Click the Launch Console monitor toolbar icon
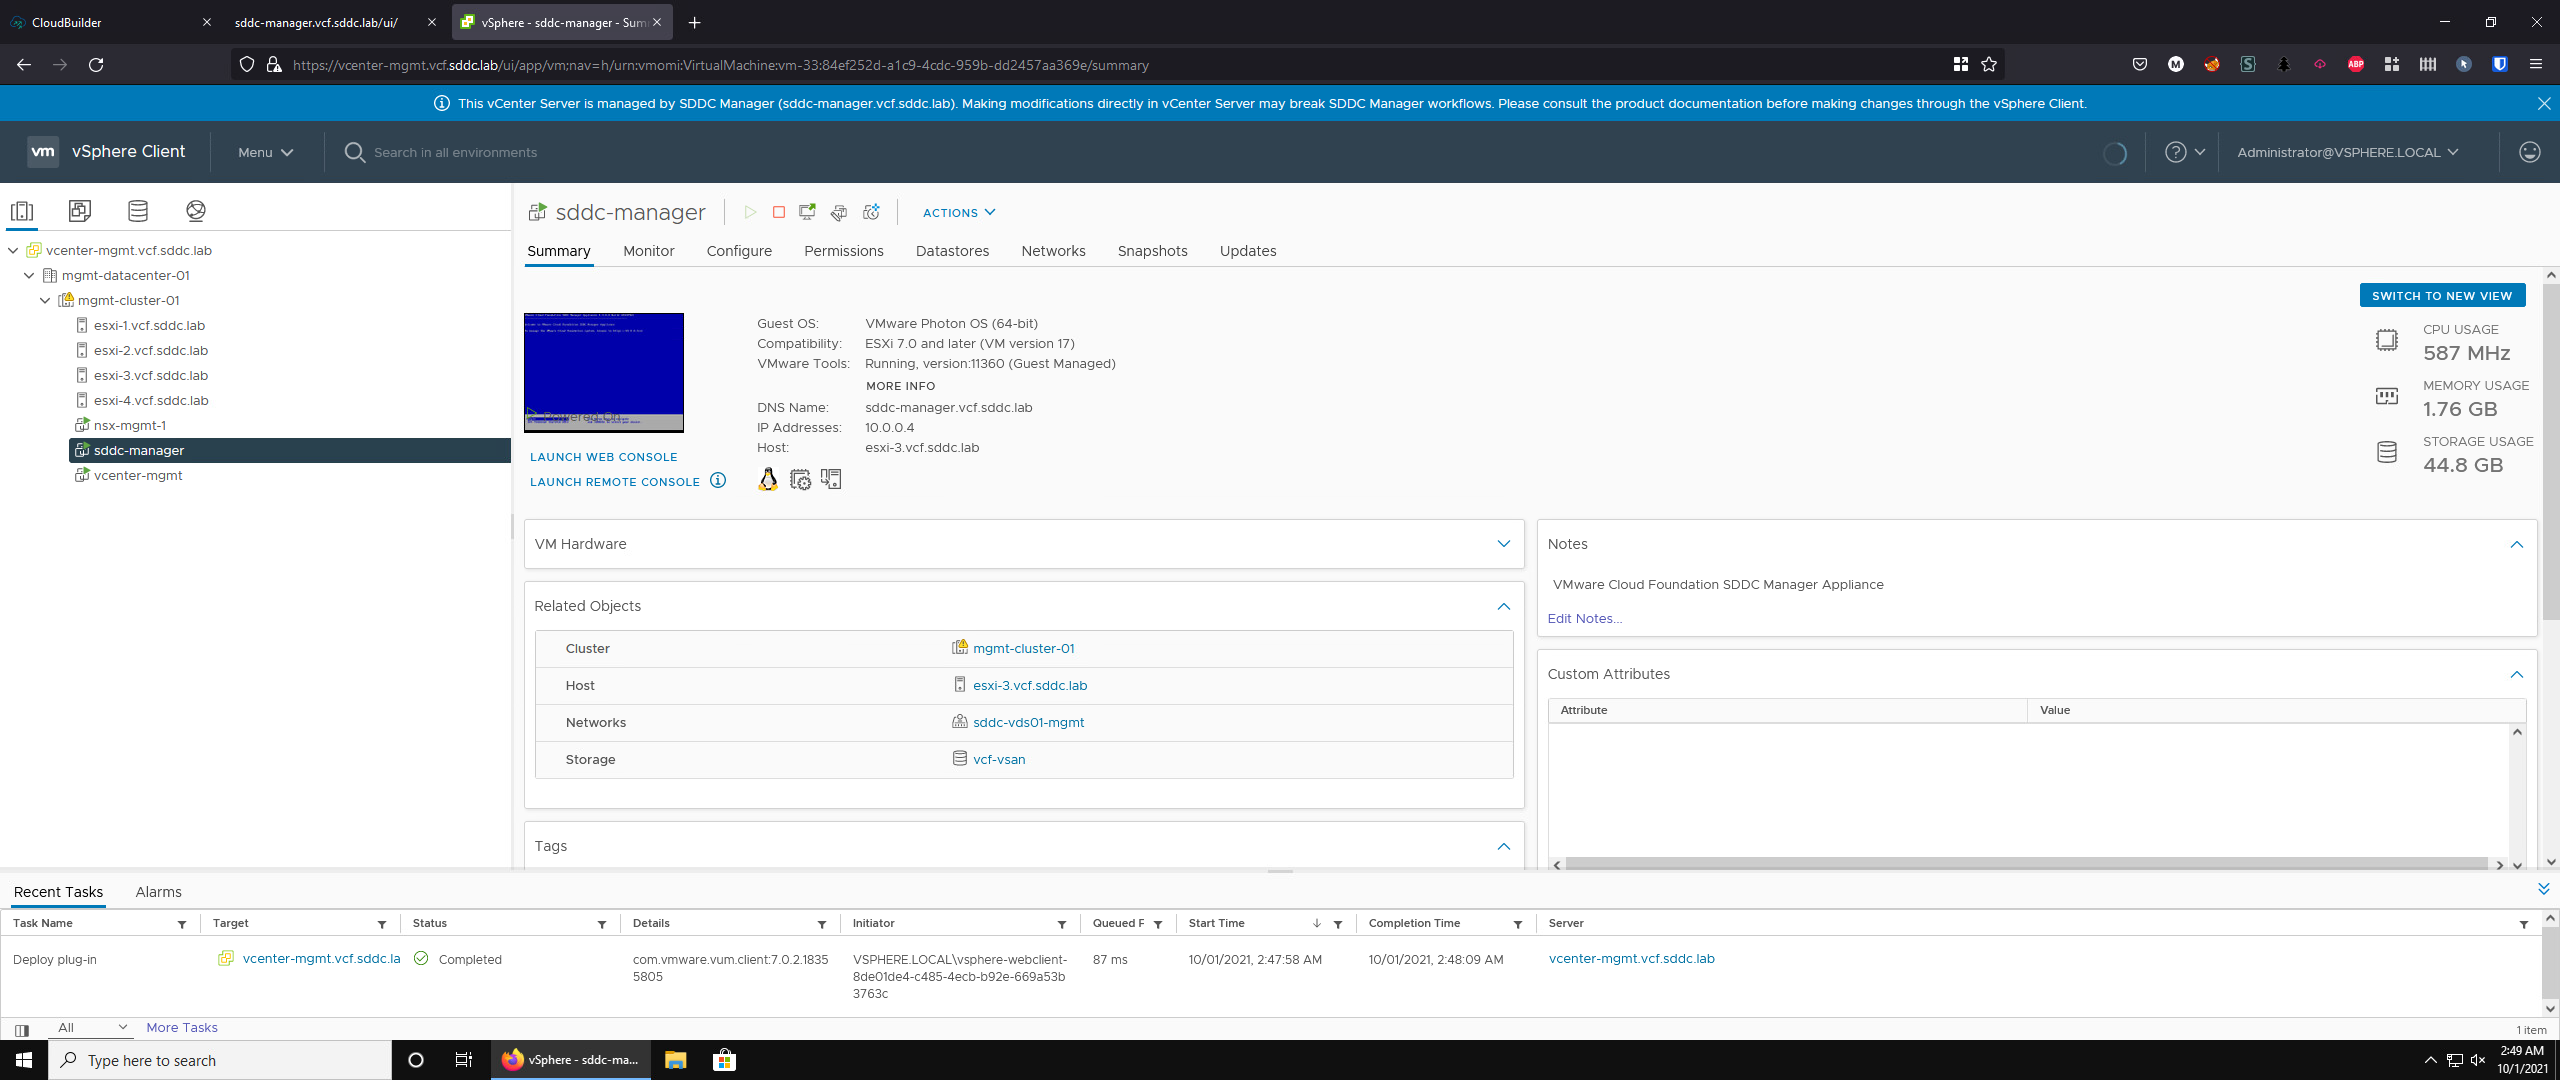Viewport: 2560px width, 1080px height. coord(808,212)
